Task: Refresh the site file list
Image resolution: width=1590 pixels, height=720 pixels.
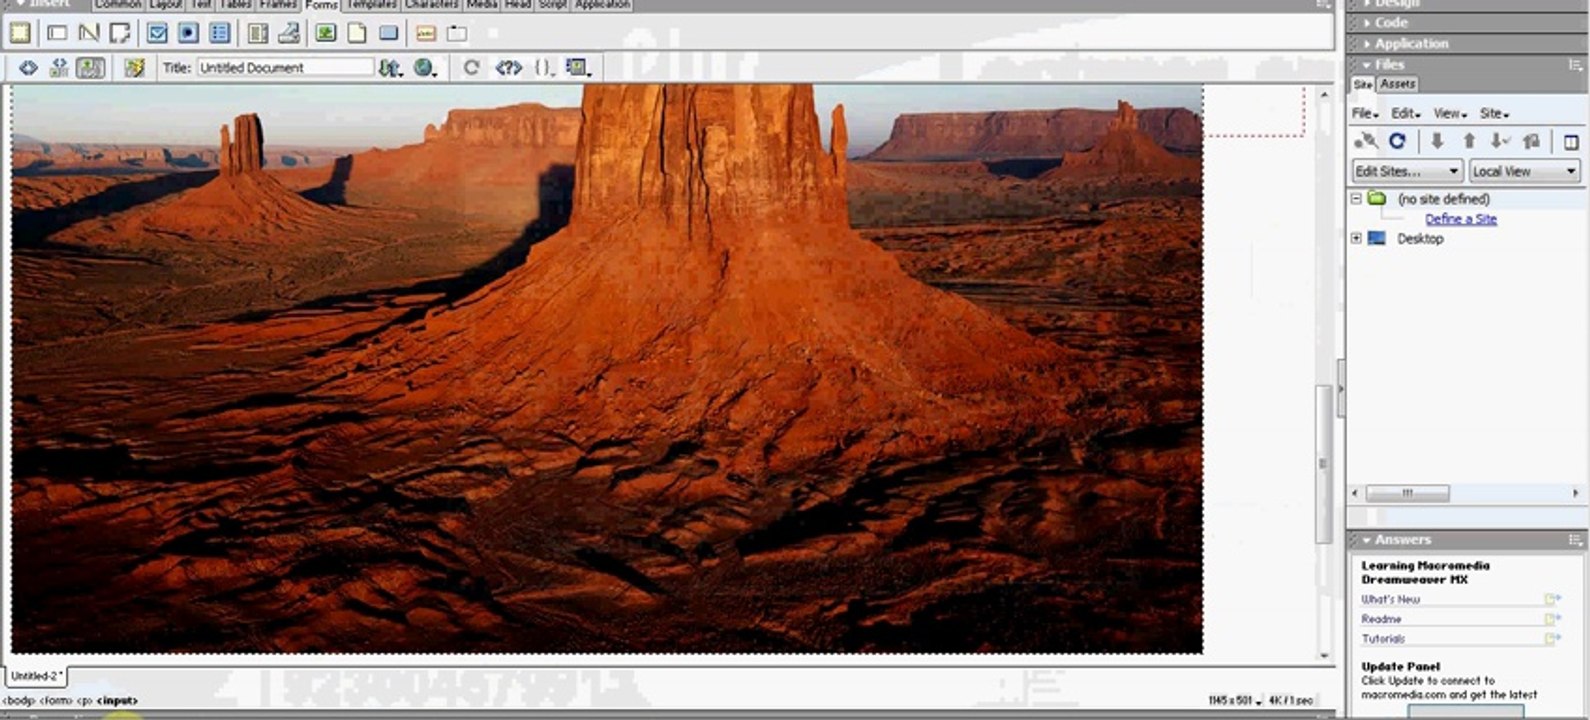Action: click(x=1397, y=142)
